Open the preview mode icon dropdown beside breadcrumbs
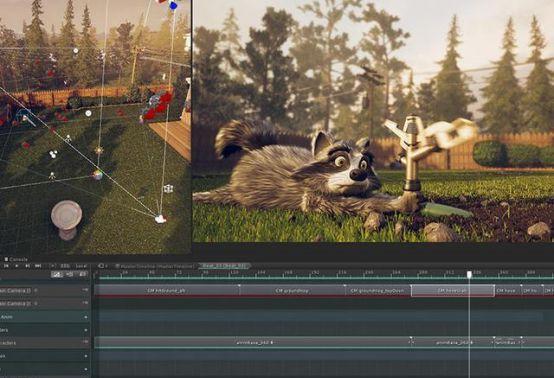 tap(102, 266)
